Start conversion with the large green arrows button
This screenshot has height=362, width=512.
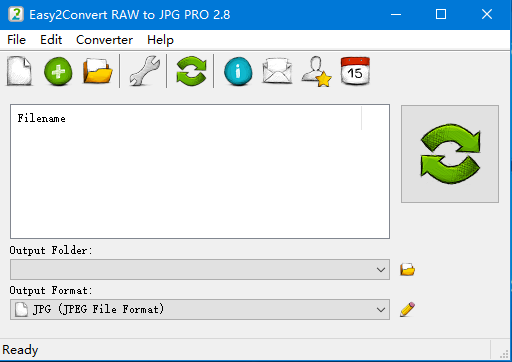[450, 154]
